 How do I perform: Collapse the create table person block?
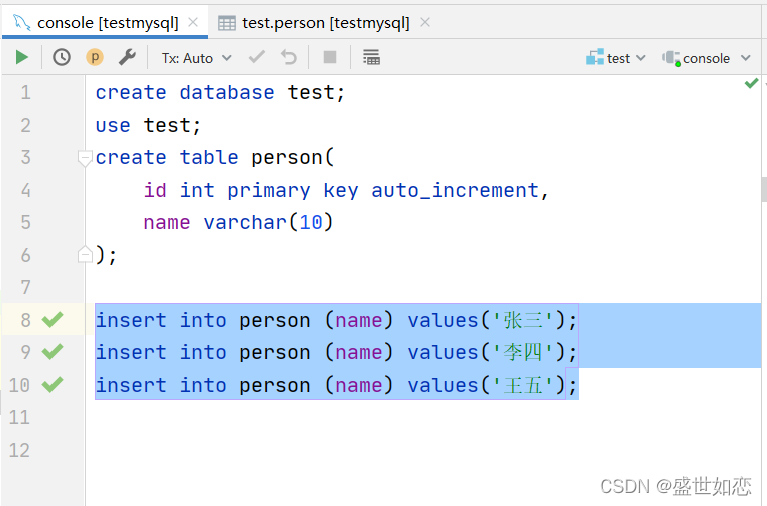pyautogui.click(x=85, y=158)
